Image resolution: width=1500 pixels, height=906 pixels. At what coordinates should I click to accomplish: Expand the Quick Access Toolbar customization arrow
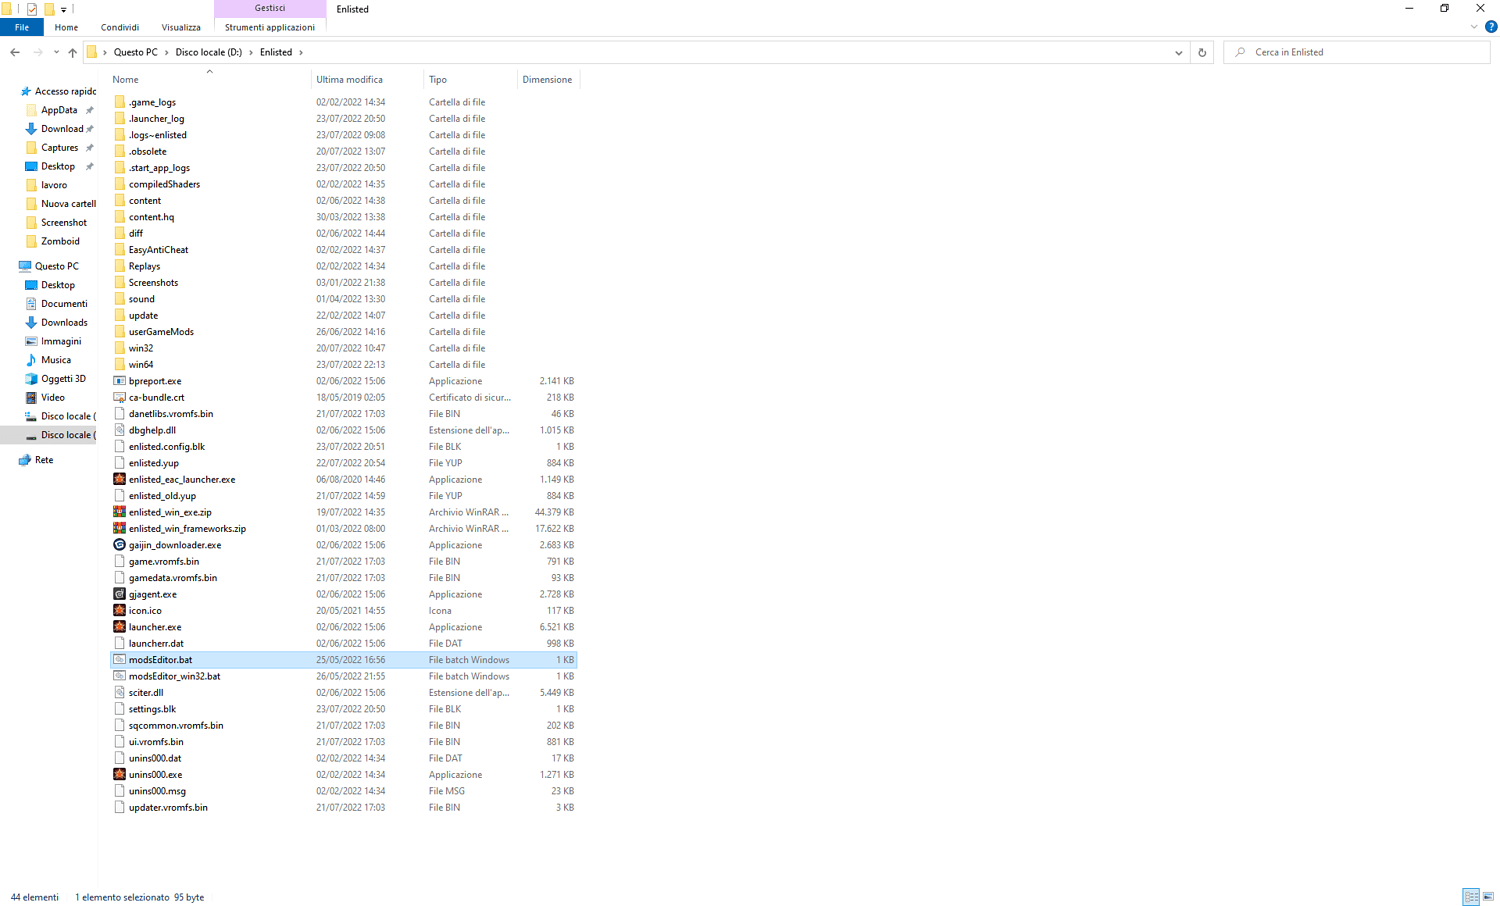tap(64, 8)
